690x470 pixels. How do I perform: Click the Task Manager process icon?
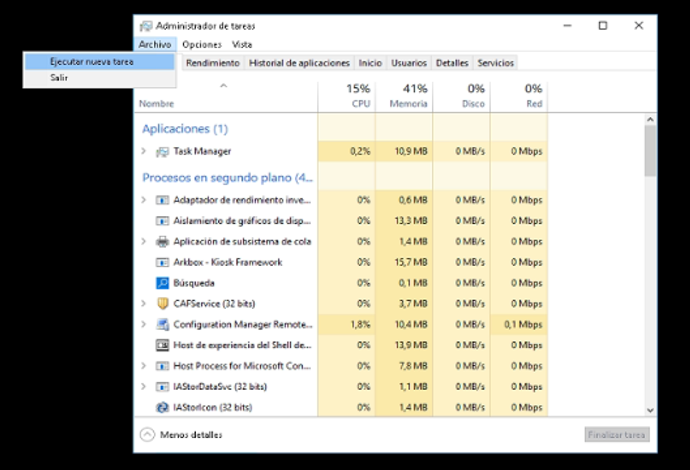[x=163, y=151]
